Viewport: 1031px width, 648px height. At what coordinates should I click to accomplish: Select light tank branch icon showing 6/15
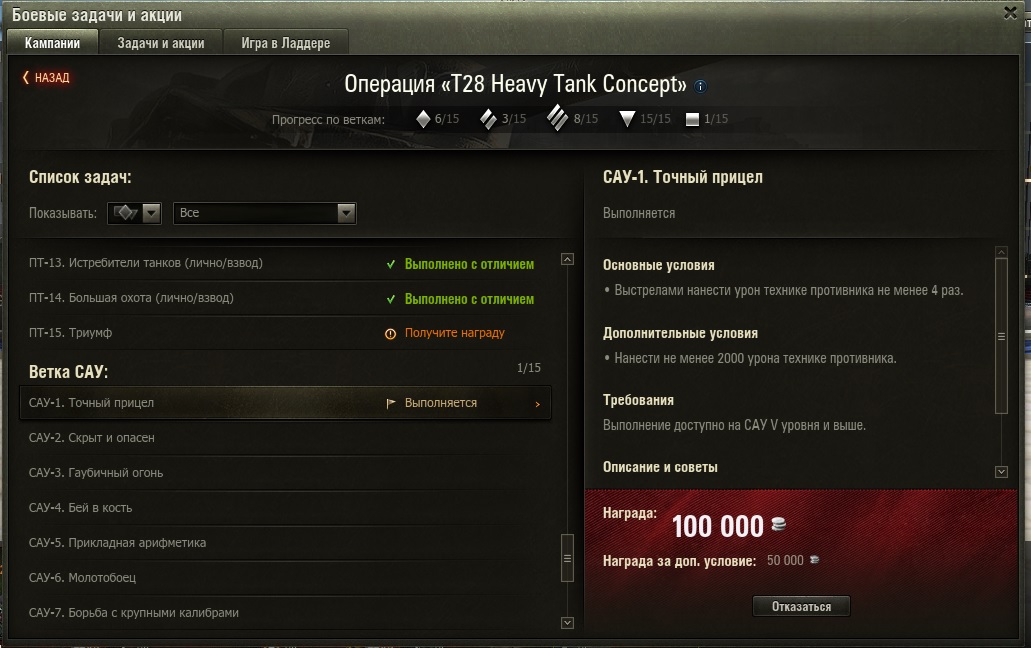[423, 119]
